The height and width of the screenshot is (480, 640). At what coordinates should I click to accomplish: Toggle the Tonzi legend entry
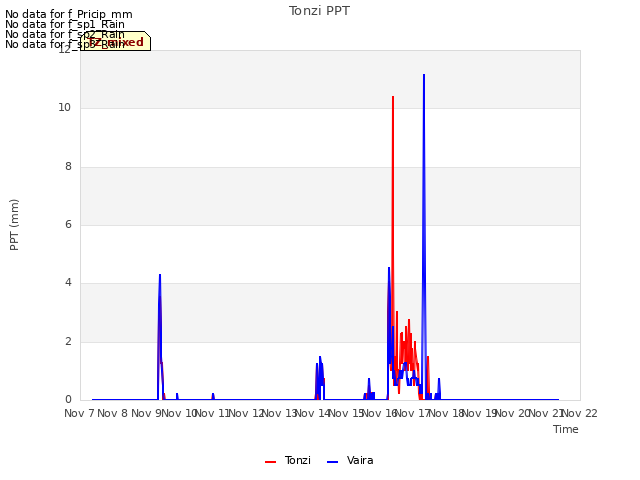click(288, 460)
